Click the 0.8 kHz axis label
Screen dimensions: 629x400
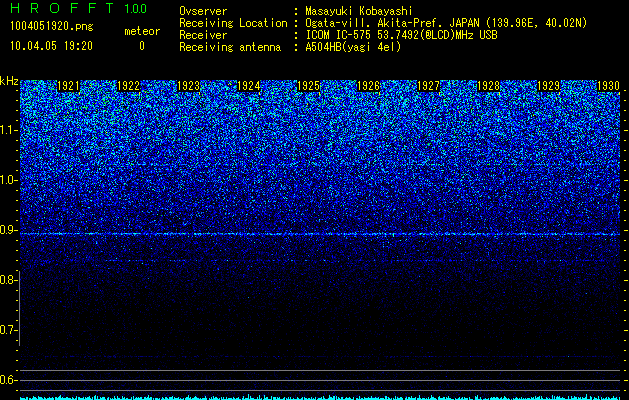coord(8,280)
